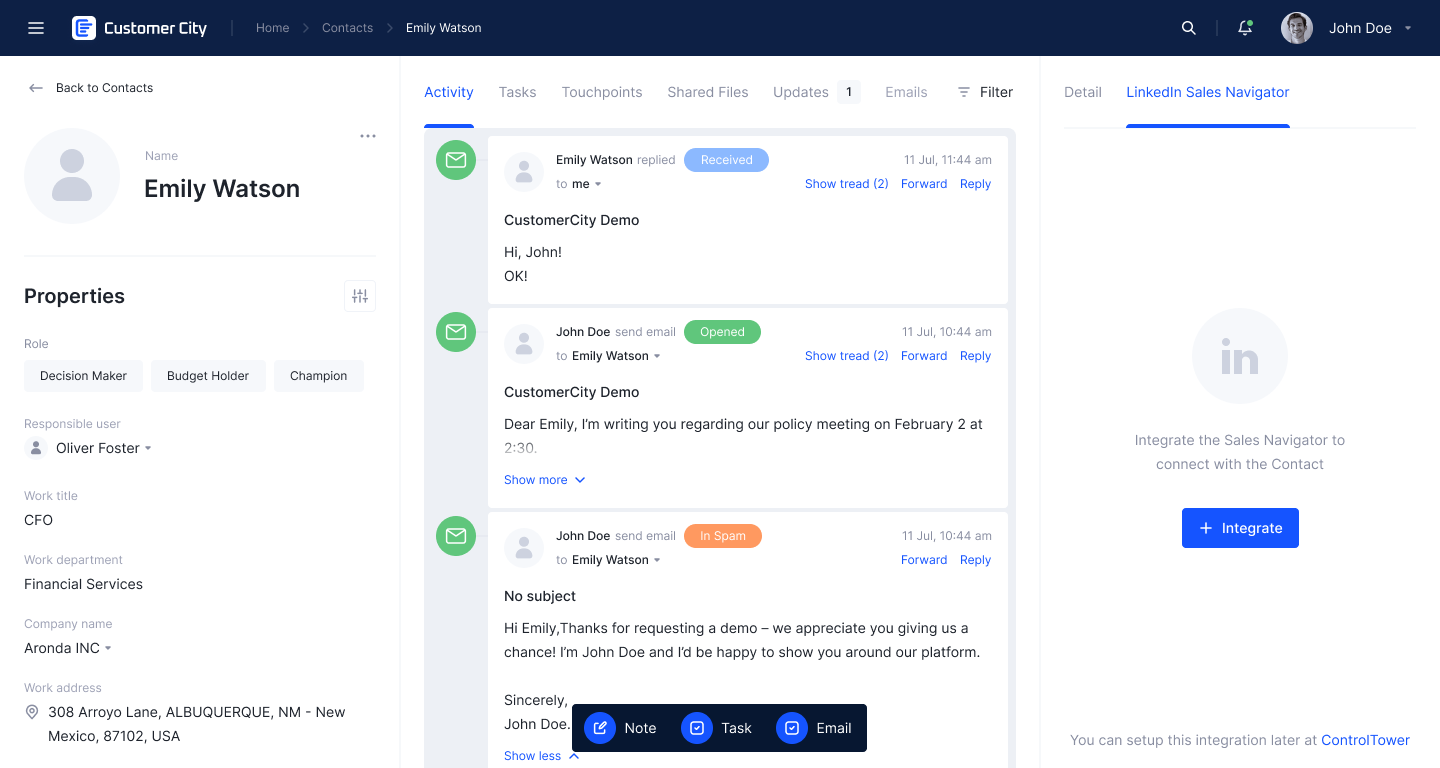Expand Show more on the Opened email

click(x=545, y=480)
